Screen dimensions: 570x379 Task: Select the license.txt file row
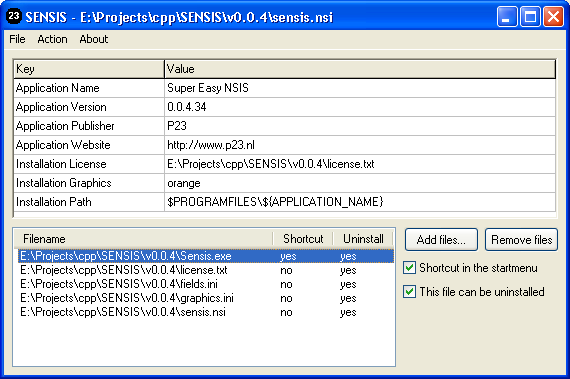206,270
